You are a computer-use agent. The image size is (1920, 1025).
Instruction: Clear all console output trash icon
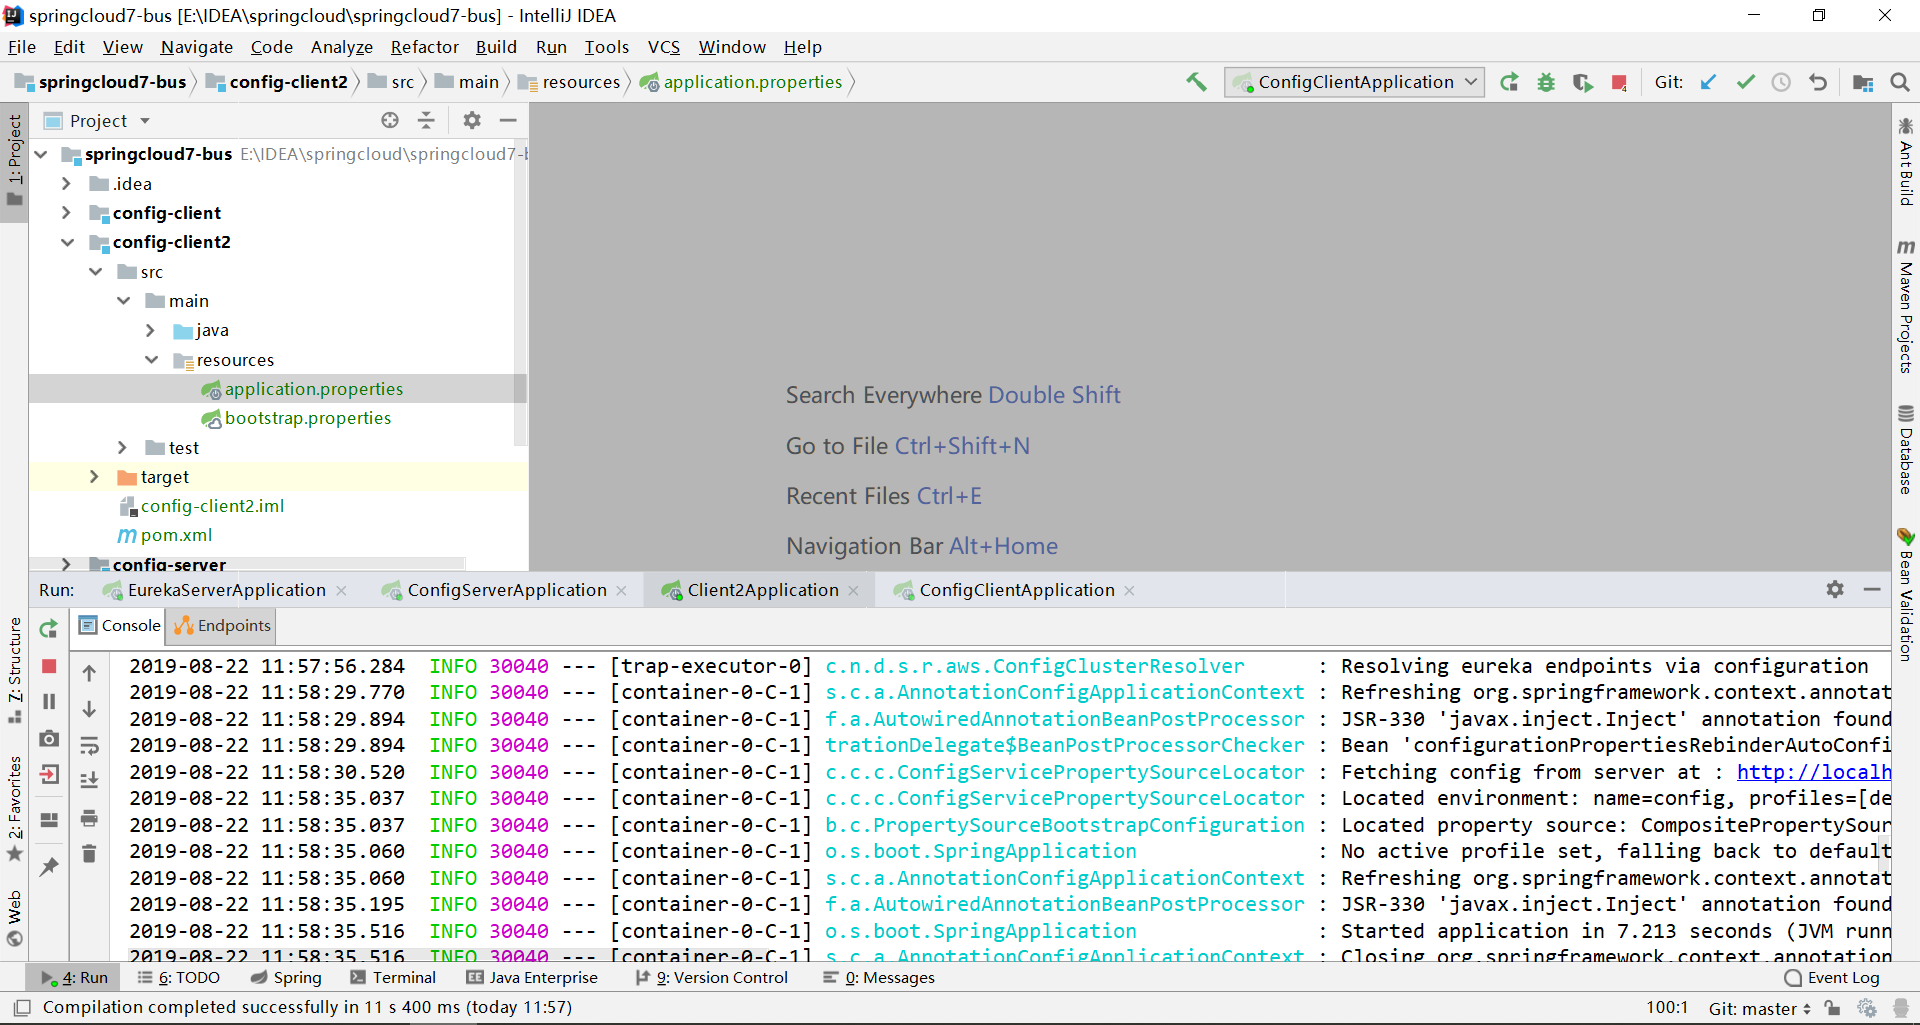pyautogui.click(x=89, y=853)
